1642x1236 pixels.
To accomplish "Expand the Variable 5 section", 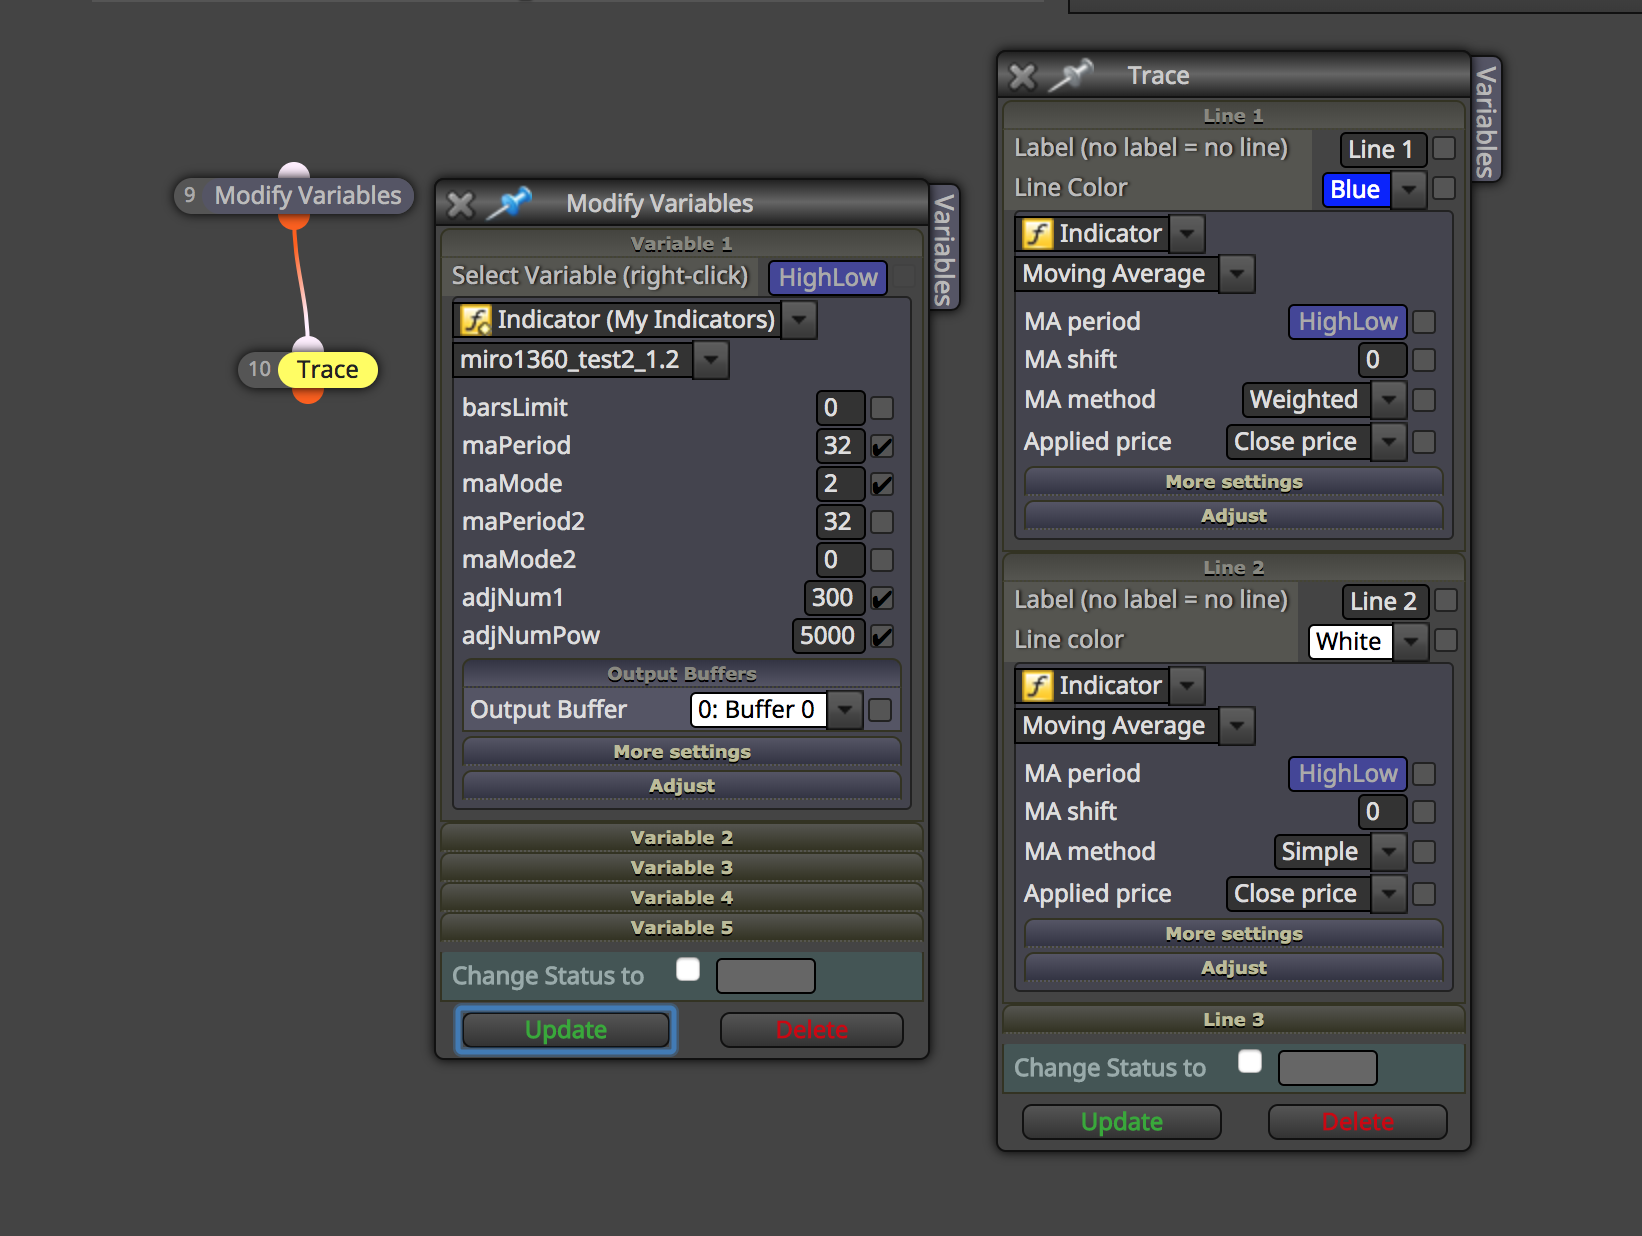I will point(682,928).
